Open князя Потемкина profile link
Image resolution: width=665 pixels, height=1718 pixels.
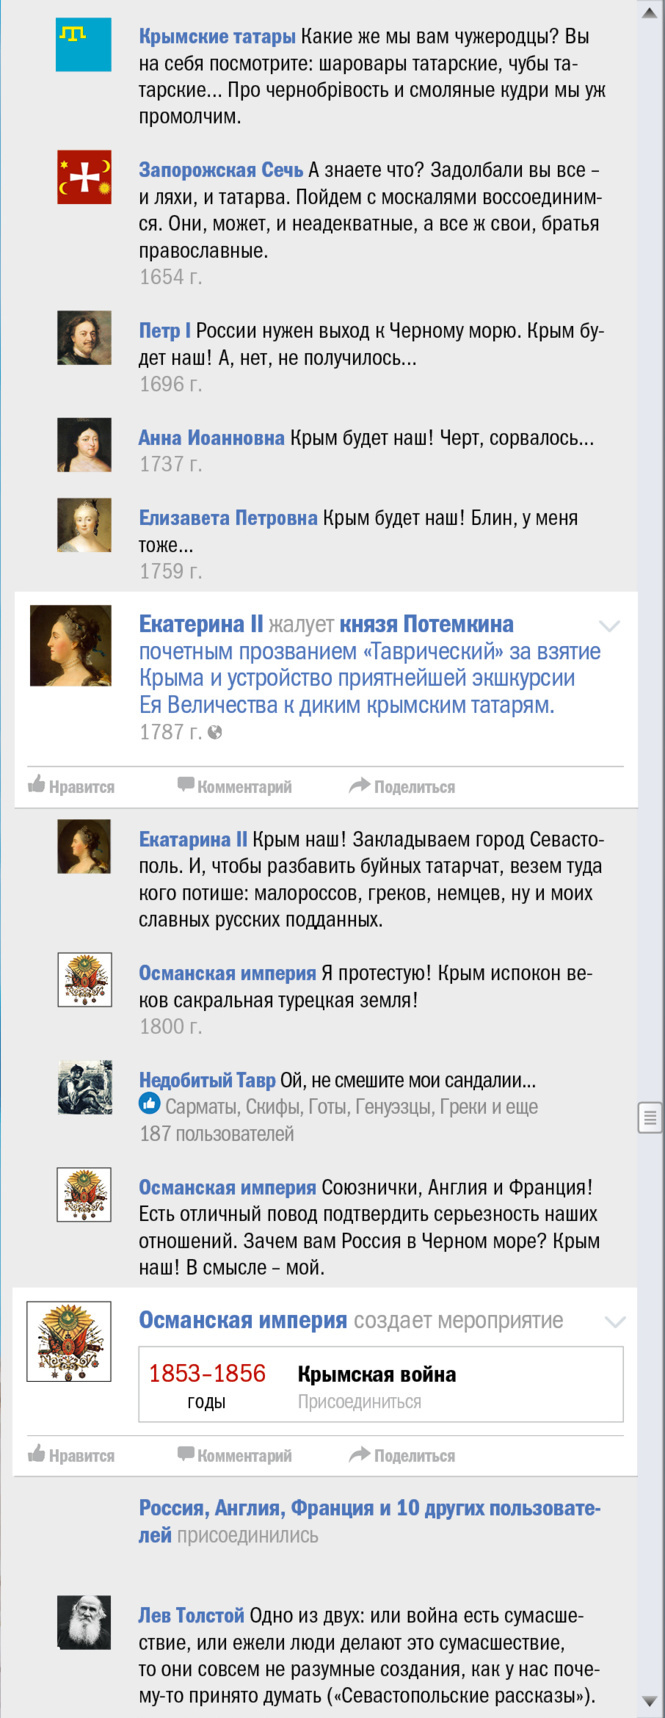click(x=426, y=624)
